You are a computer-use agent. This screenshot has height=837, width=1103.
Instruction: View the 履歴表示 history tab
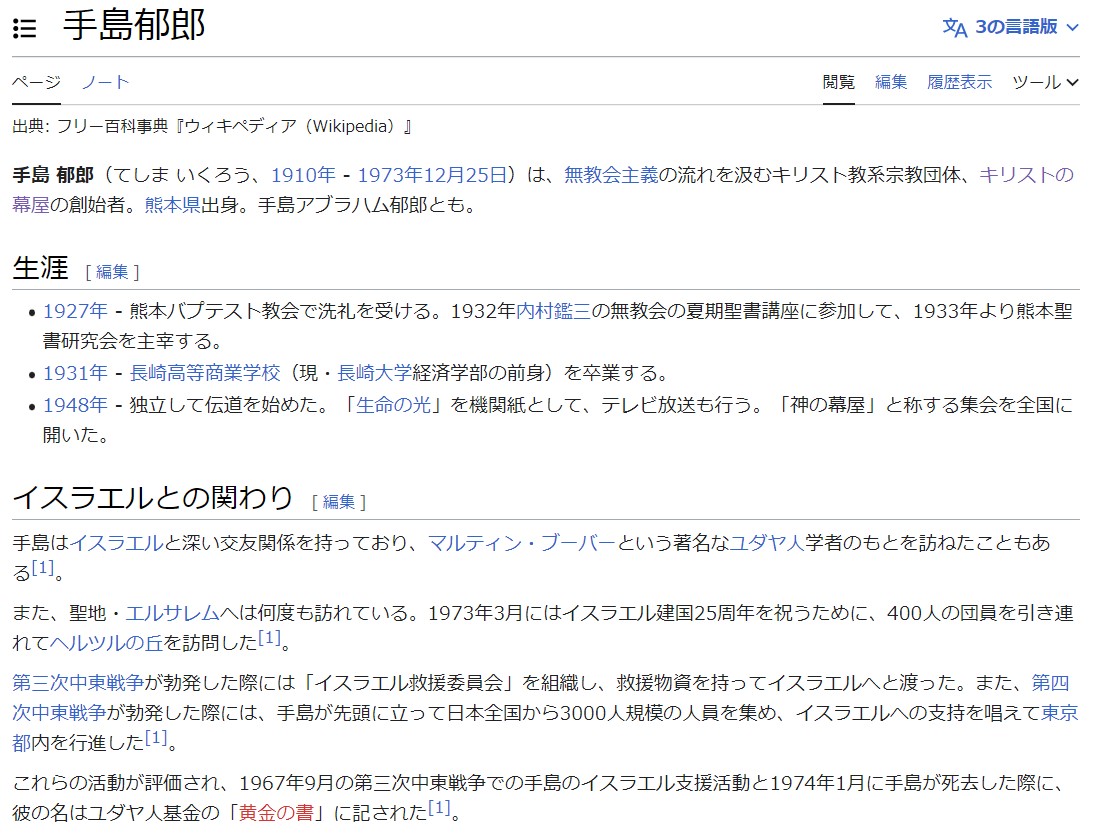[x=959, y=82]
